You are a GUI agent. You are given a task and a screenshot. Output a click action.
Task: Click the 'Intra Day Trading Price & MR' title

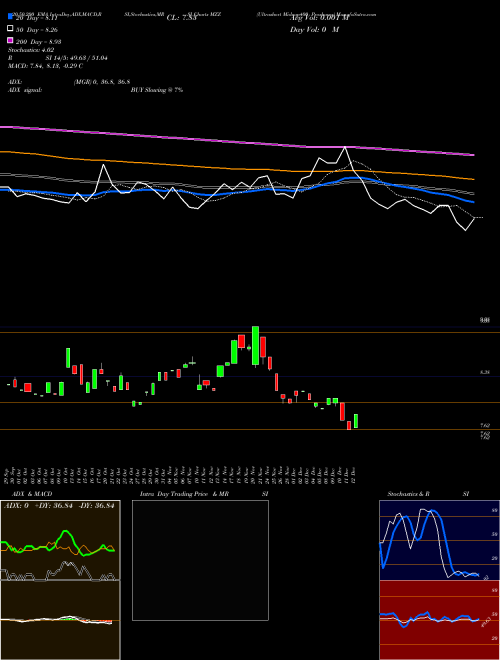[184, 494]
